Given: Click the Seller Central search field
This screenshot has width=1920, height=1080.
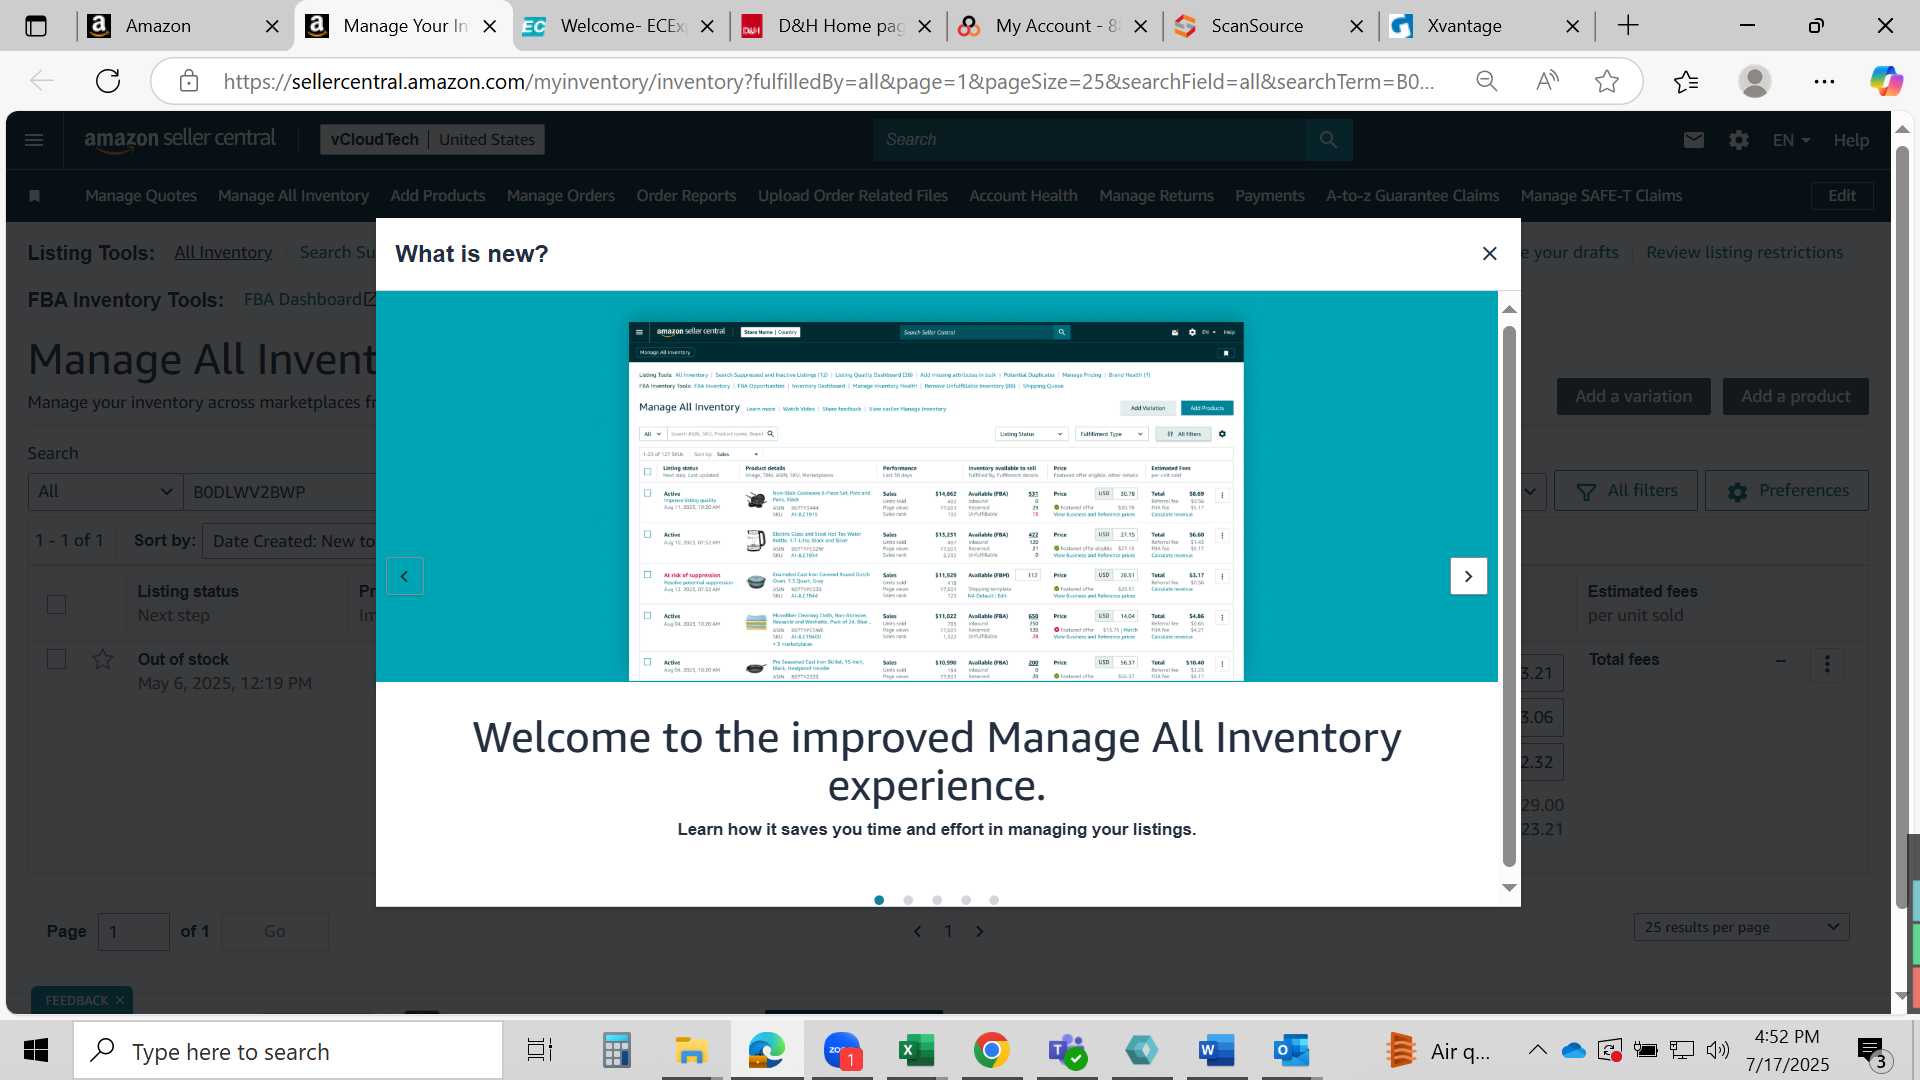Looking at the screenshot, I should (1090, 140).
